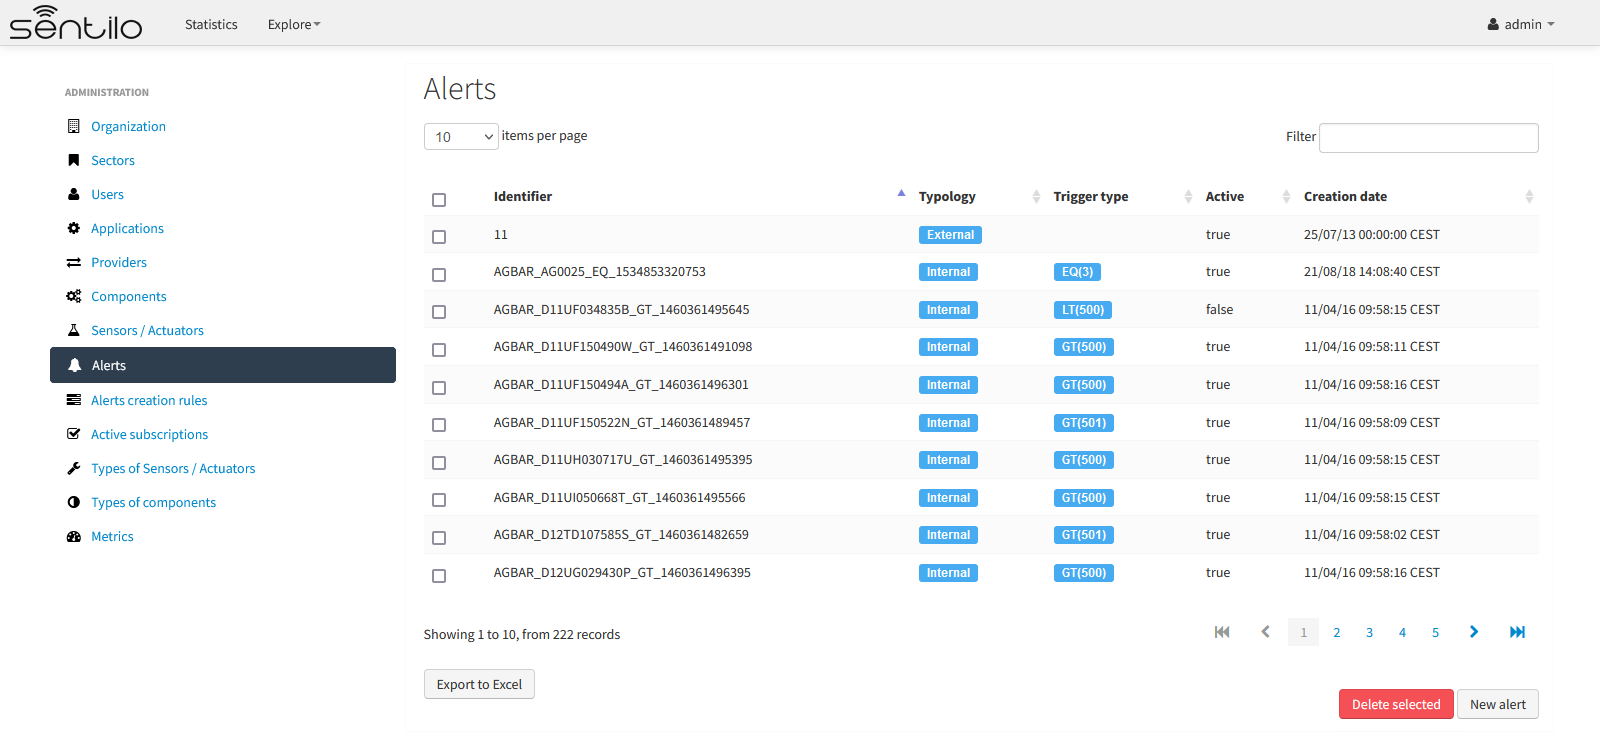Screen dimensions: 1600x751
Task: Open the Organization section
Action: pyautogui.click(x=128, y=126)
